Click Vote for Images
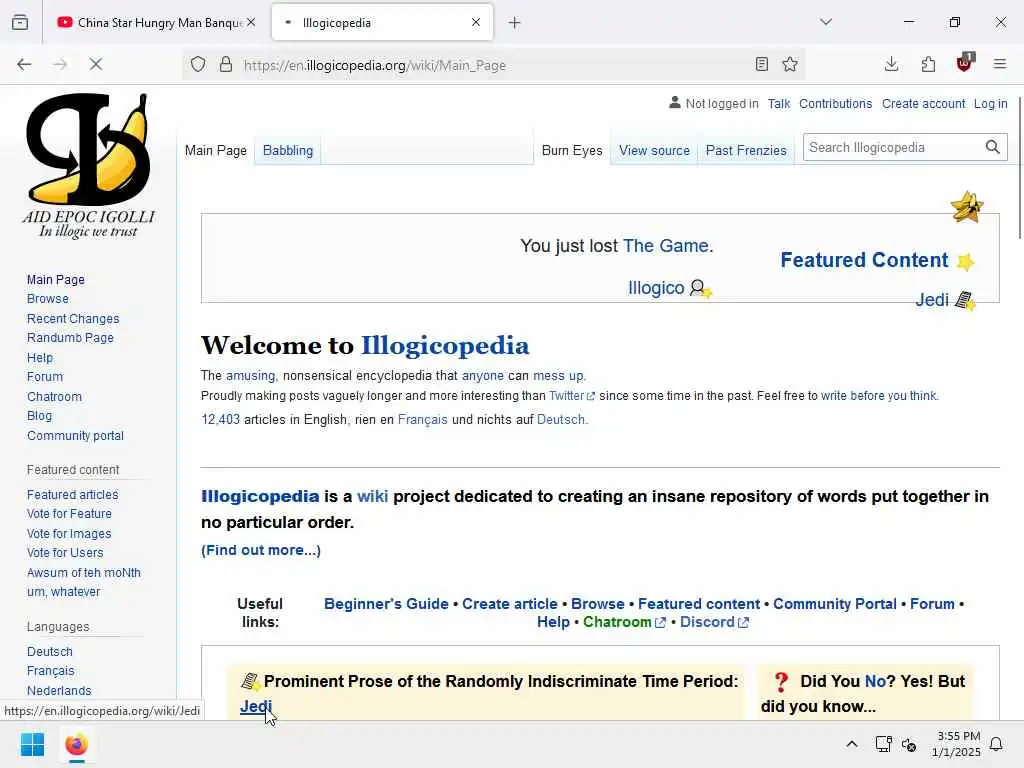Image resolution: width=1024 pixels, height=768 pixels. [x=69, y=534]
